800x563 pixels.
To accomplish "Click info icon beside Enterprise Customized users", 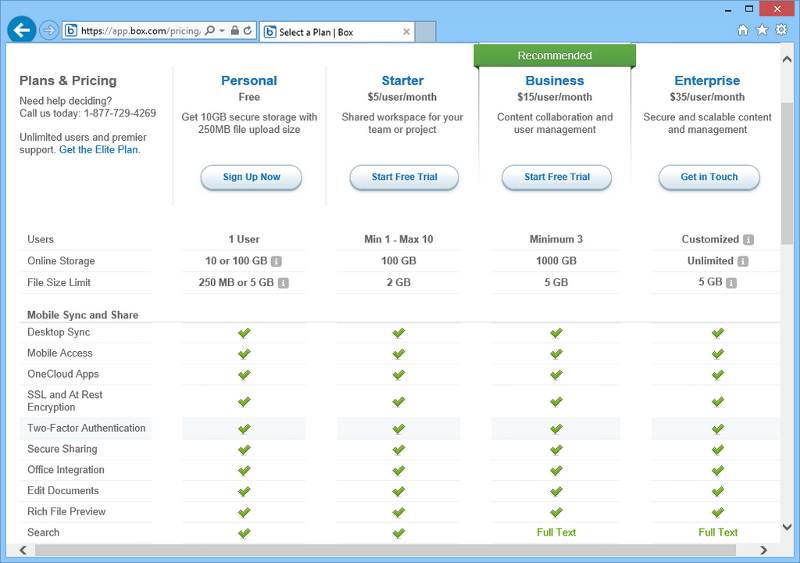I will [748, 240].
